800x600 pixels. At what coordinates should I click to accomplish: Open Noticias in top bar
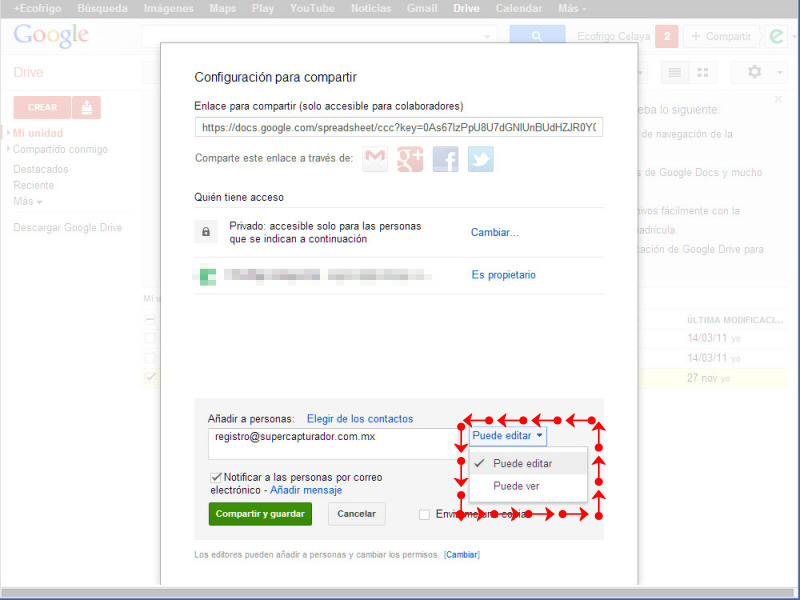point(371,8)
